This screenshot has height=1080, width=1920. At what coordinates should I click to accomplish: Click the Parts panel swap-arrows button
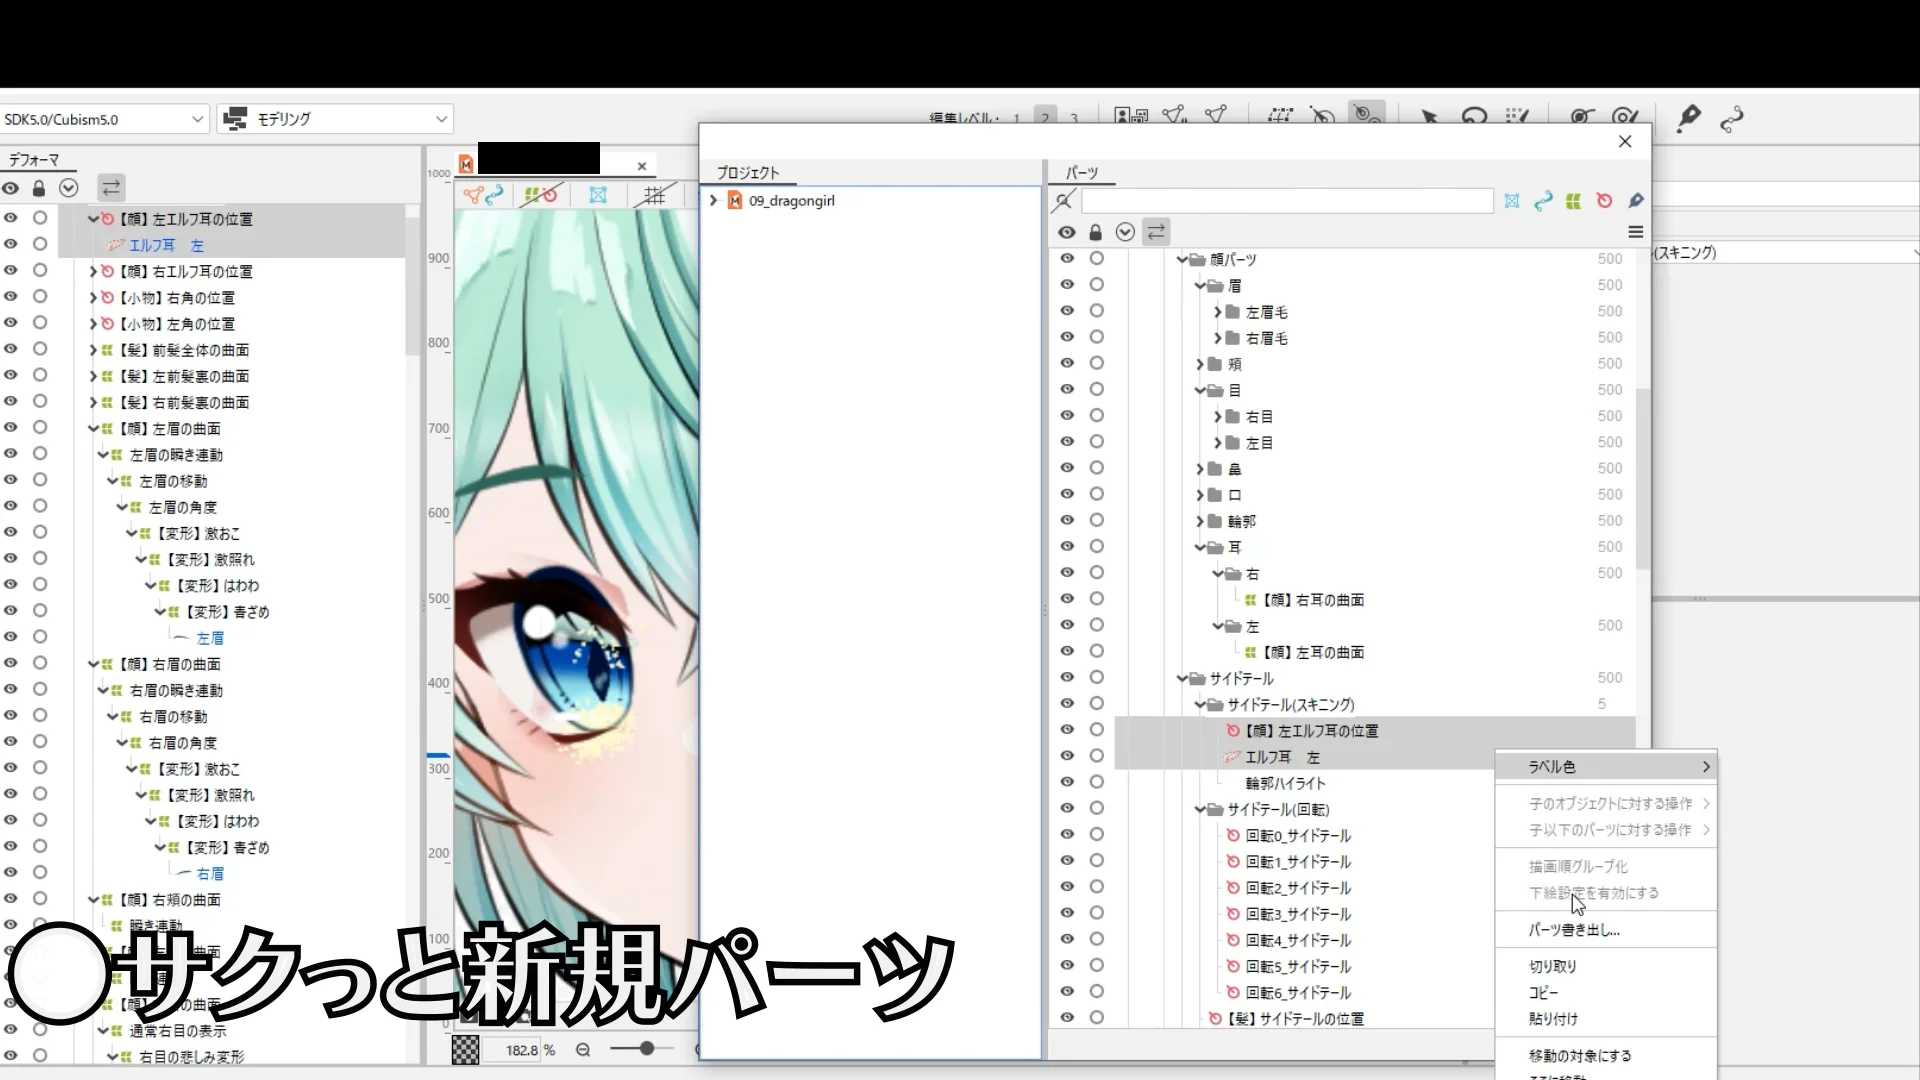(x=1156, y=232)
